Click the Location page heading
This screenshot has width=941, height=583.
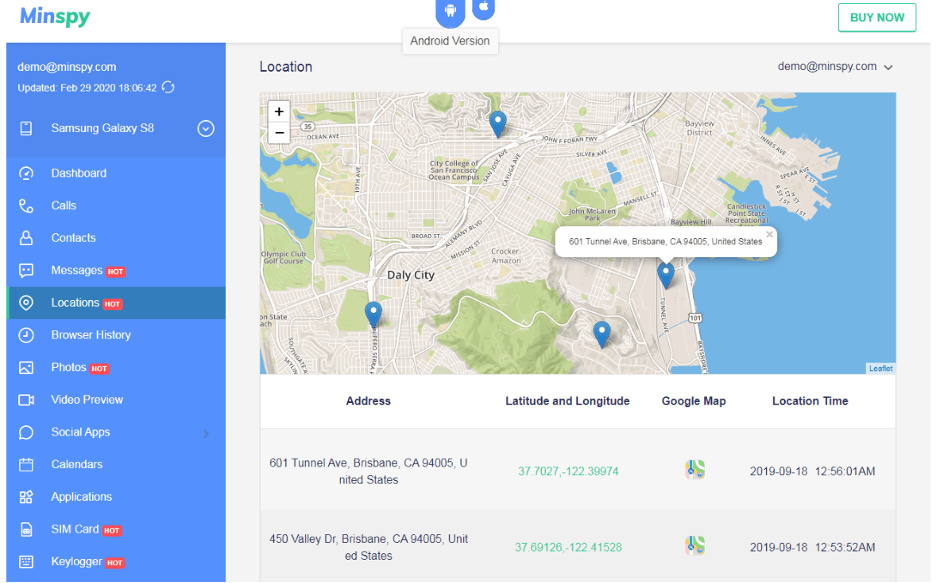point(286,67)
